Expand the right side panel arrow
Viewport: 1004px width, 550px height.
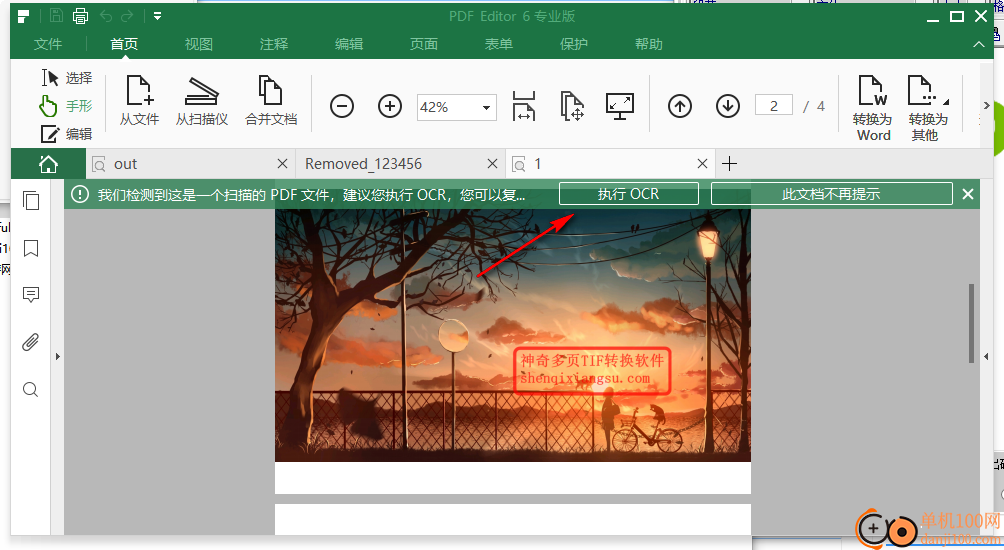point(986,357)
